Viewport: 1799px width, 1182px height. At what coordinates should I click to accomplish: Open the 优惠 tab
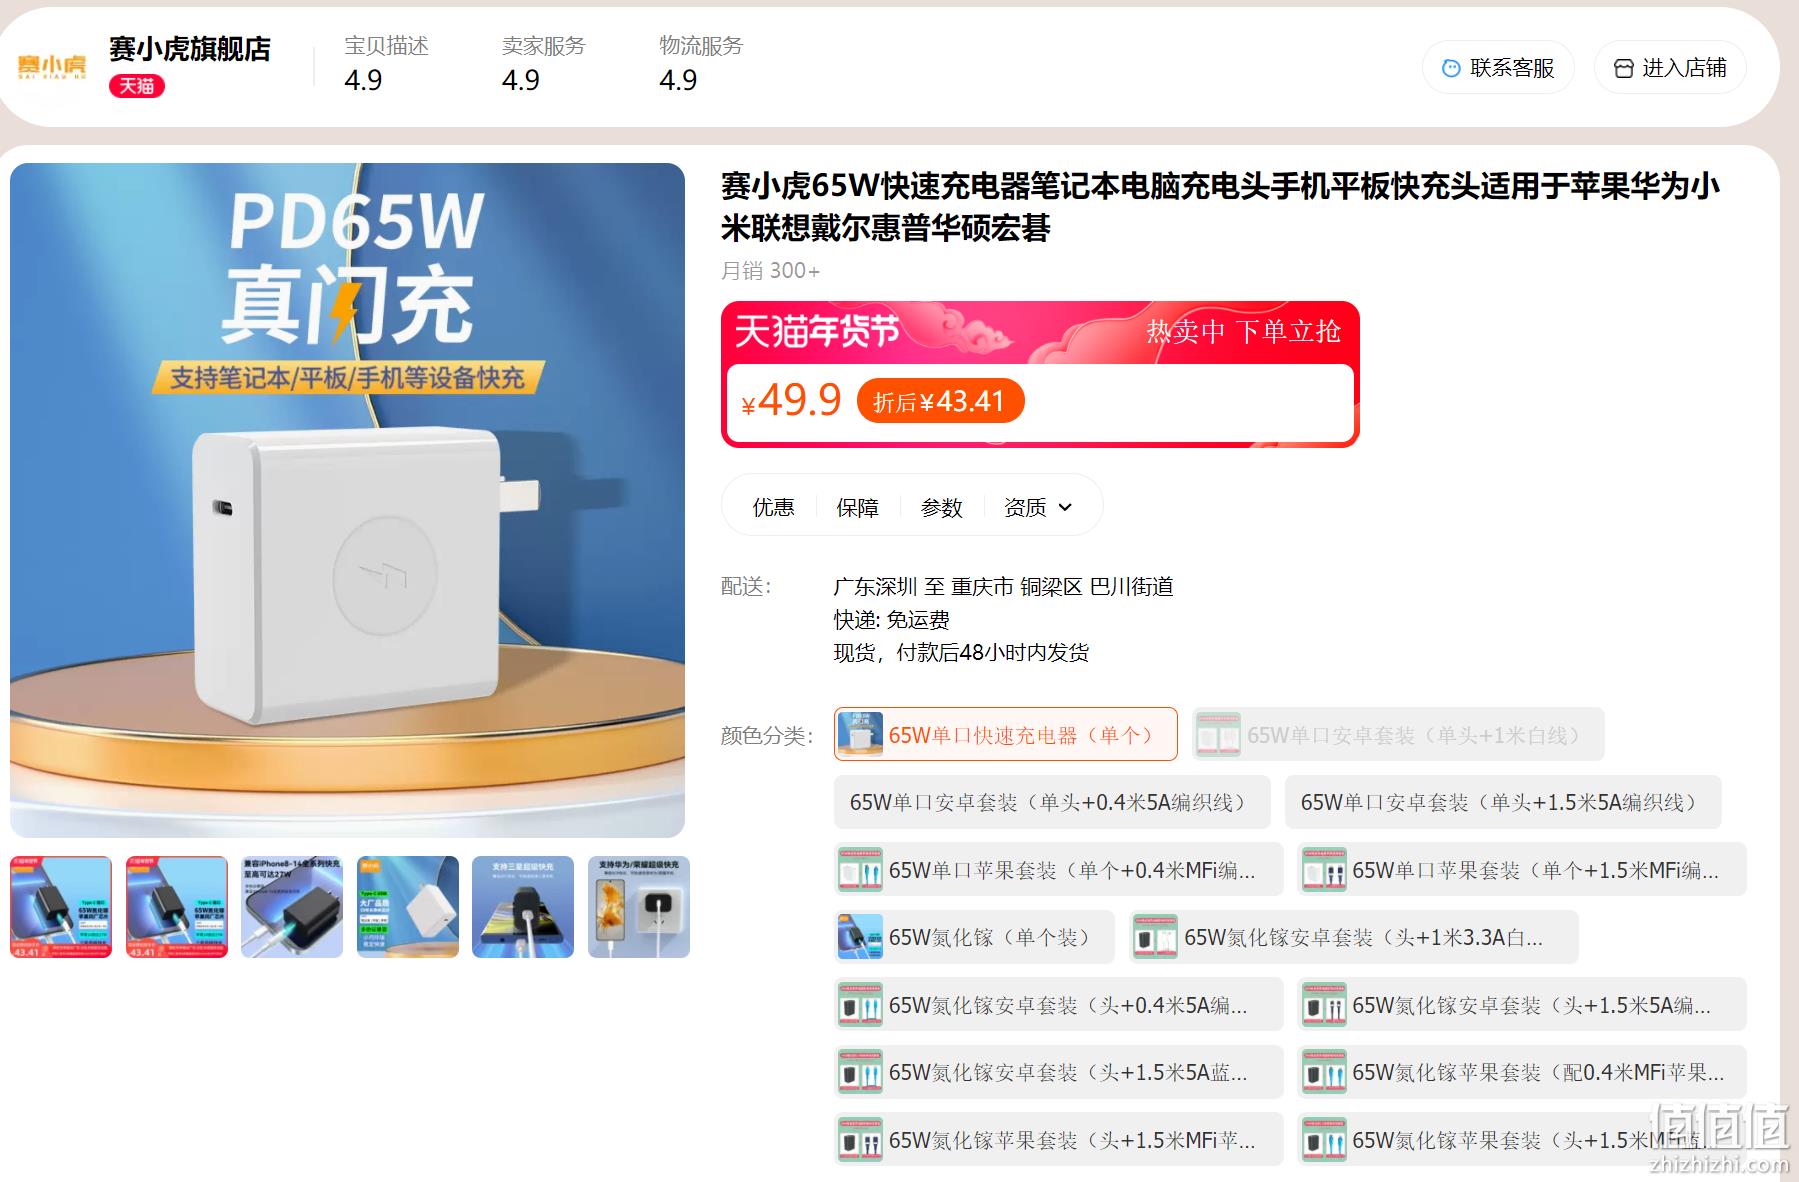coord(773,507)
